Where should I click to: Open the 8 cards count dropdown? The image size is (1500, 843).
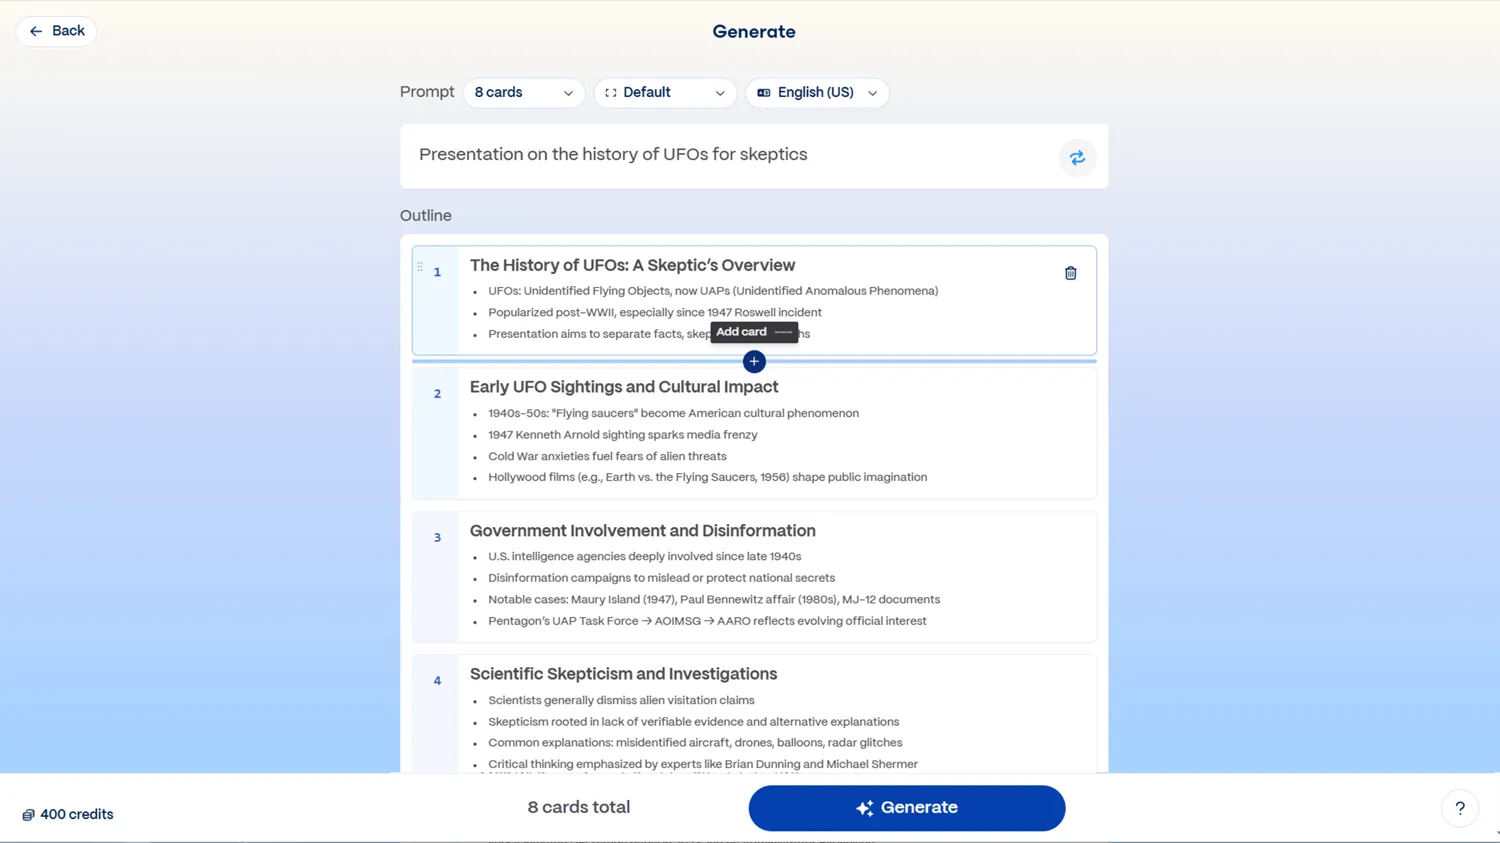click(x=524, y=92)
